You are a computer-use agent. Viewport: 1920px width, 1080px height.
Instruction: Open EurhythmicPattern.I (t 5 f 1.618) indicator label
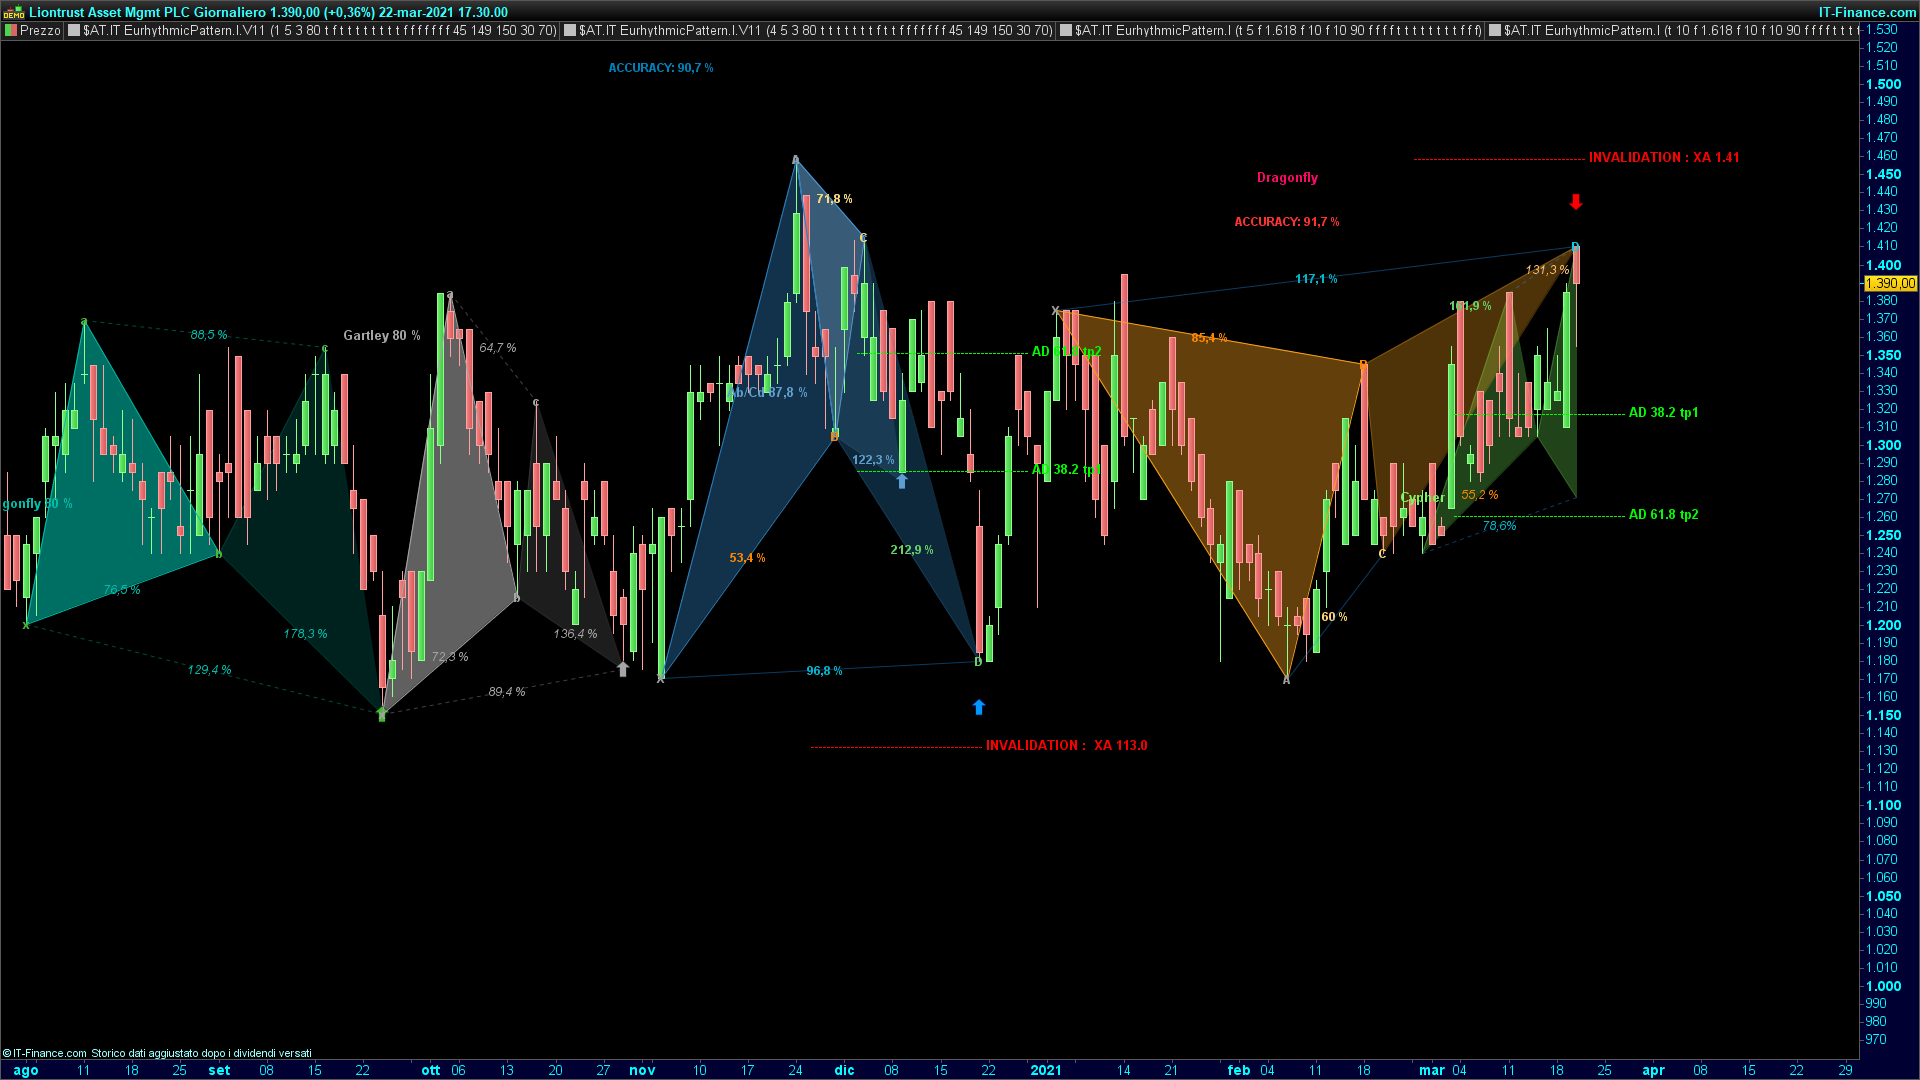tap(1278, 31)
